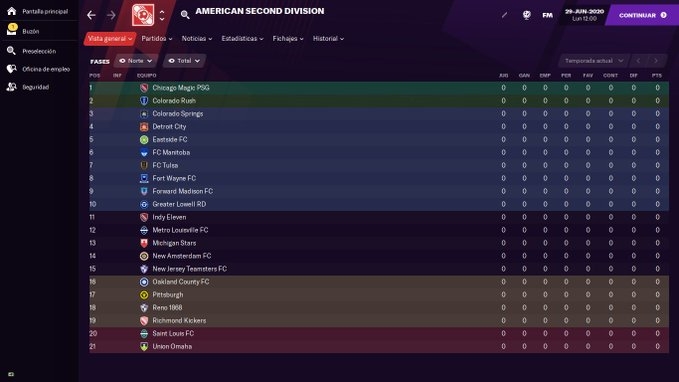Click the back navigation arrow
Image resolution: width=679 pixels, height=382 pixels.
point(91,15)
